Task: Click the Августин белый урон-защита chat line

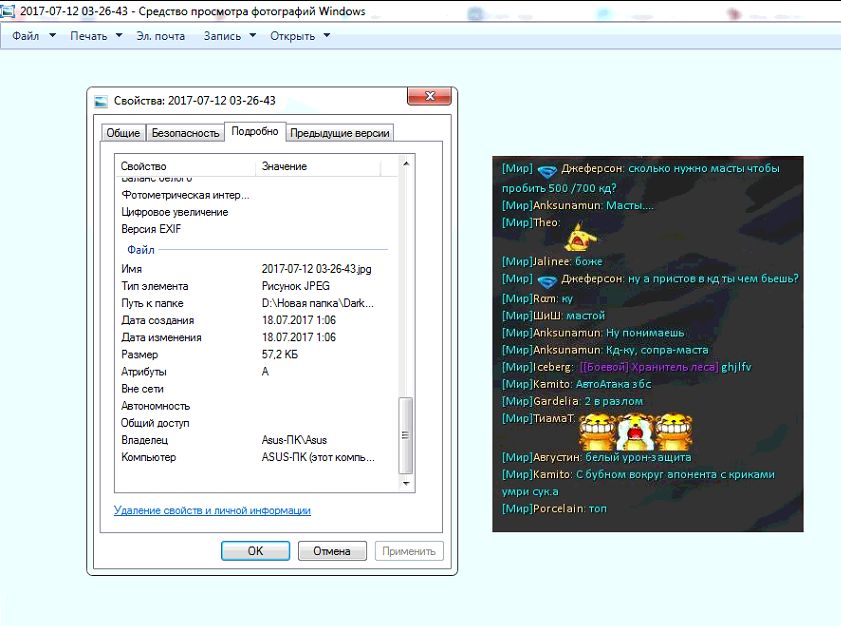Action: click(x=596, y=457)
